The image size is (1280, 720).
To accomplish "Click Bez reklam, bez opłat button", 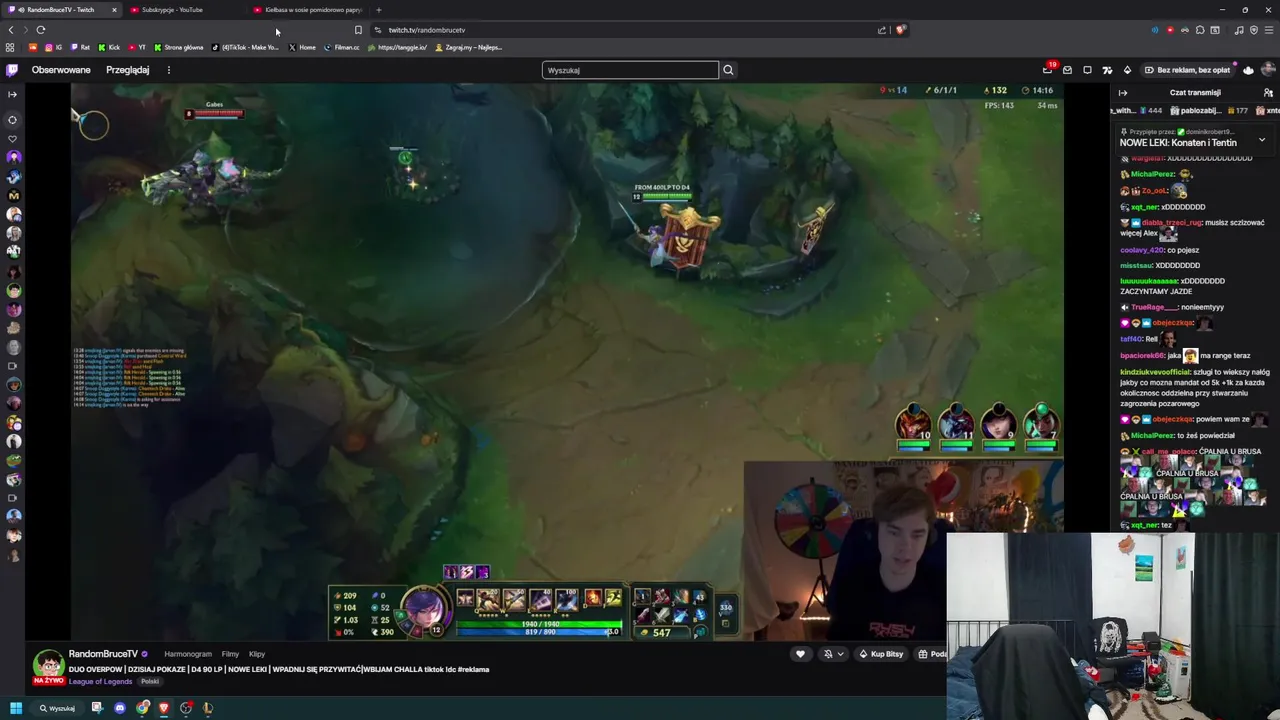I will pyautogui.click(x=1186, y=70).
